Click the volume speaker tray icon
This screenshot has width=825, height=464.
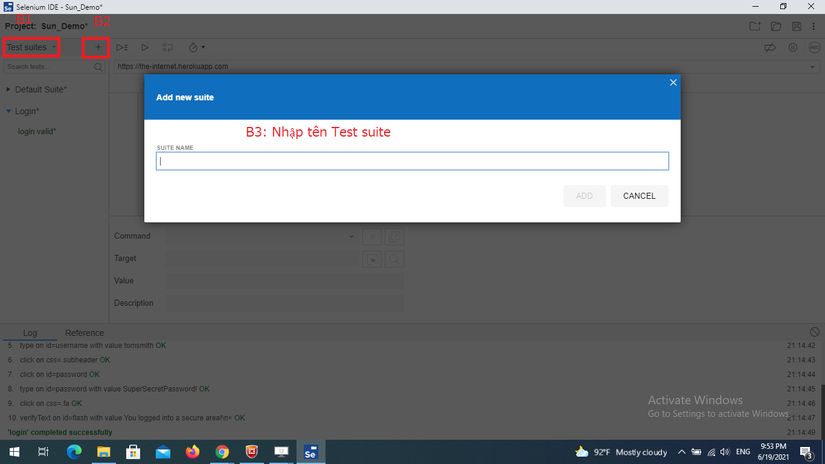tap(725, 452)
